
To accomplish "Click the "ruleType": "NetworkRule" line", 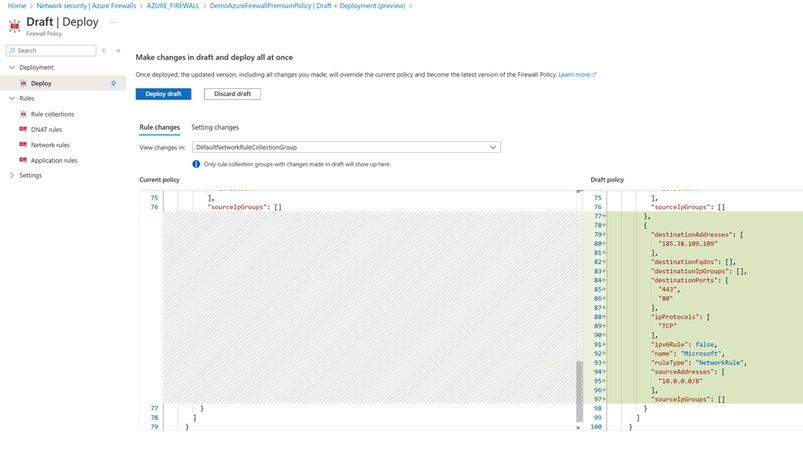I will pos(699,363).
